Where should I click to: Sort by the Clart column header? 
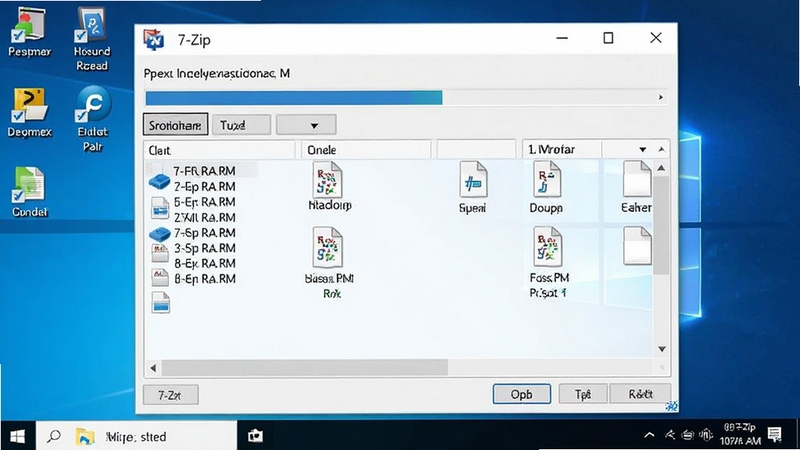point(219,150)
